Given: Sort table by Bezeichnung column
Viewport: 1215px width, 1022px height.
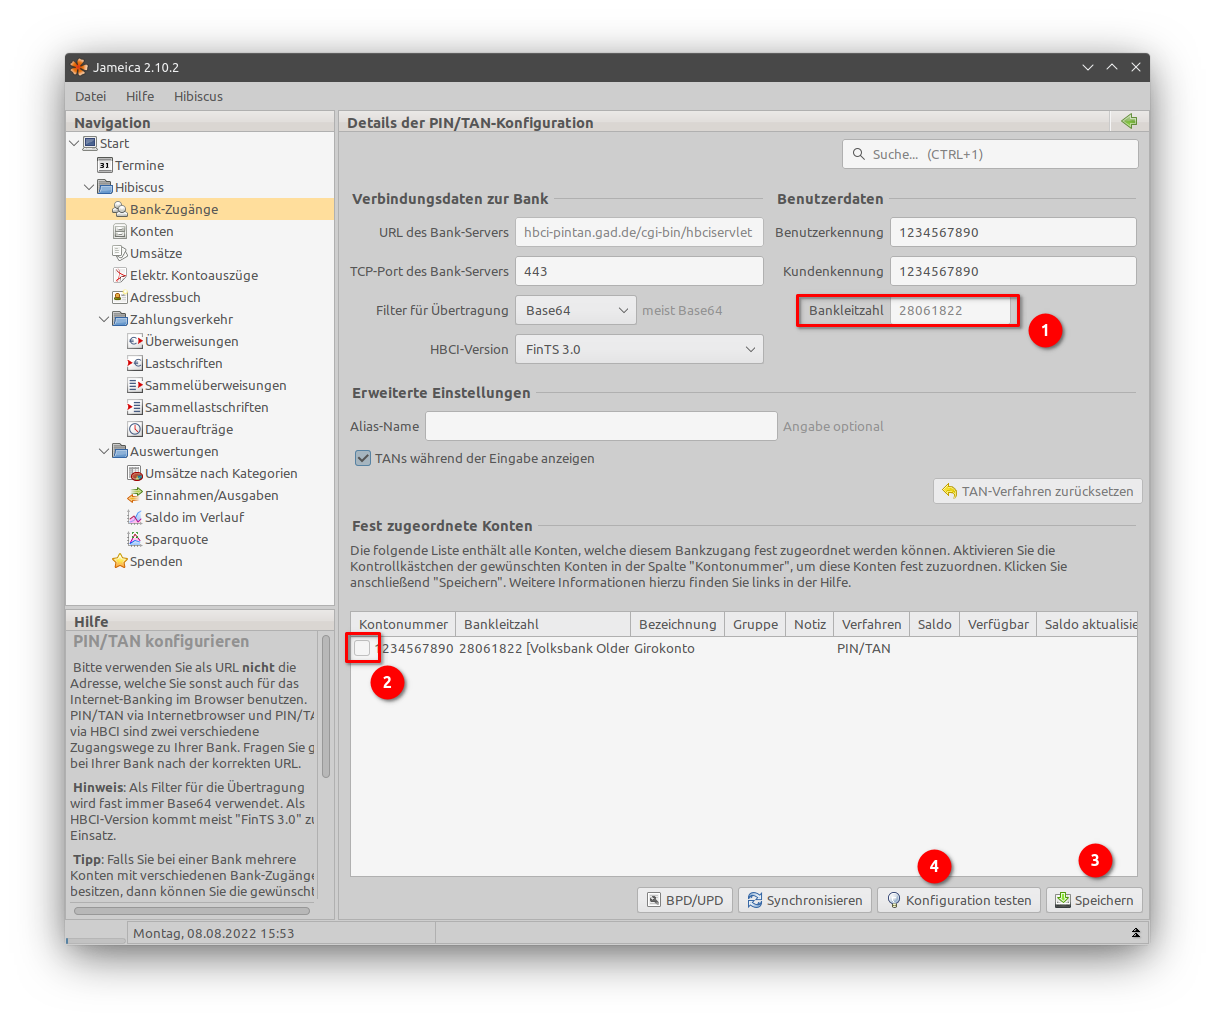Looking at the screenshot, I should (x=677, y=624).
